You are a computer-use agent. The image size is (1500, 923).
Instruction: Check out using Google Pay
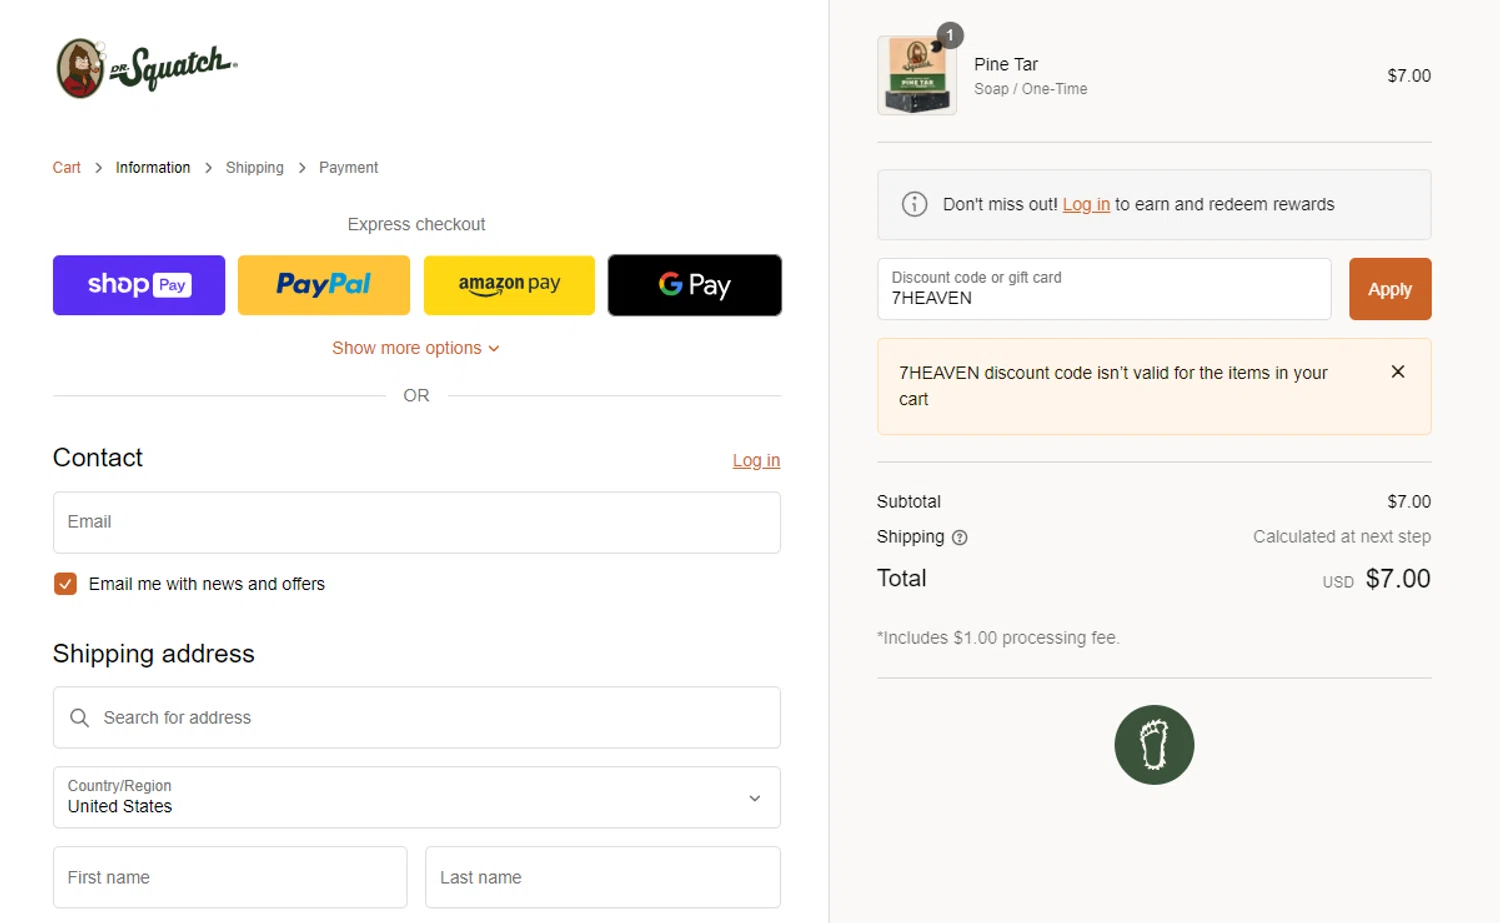[x=694, y=285]
